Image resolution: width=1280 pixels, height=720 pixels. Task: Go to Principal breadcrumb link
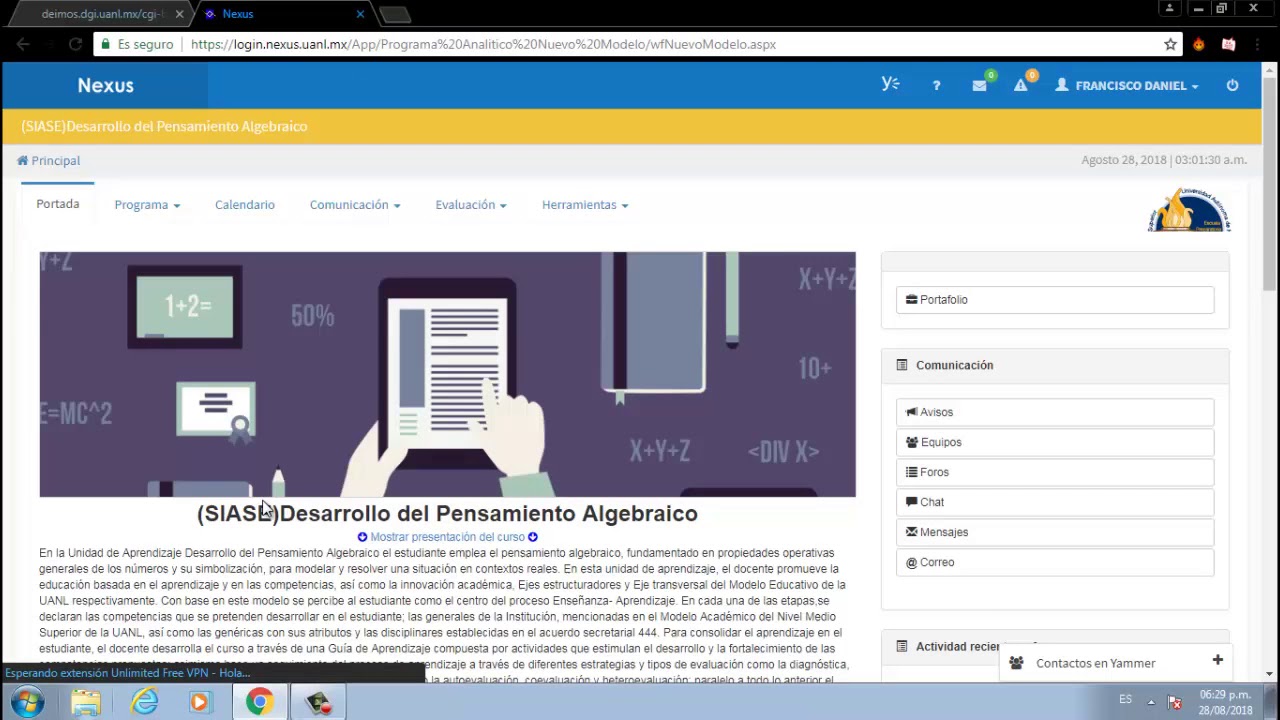click(48, 160)
